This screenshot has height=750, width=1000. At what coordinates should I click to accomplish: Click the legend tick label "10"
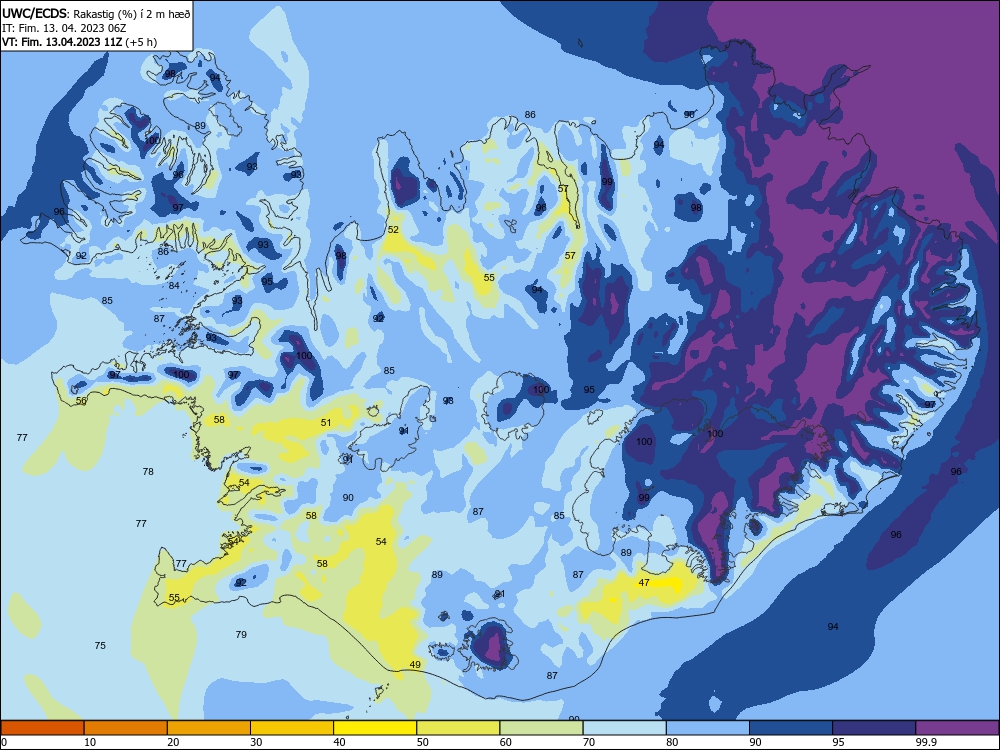[90, 742]
